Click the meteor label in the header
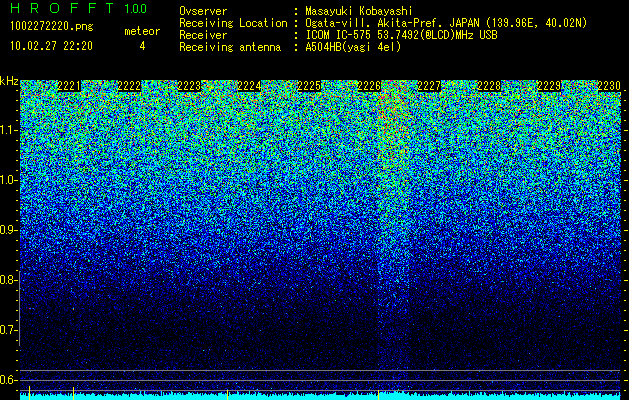The width and height of the screenshot is (629, 400). (x=142, y=31)
